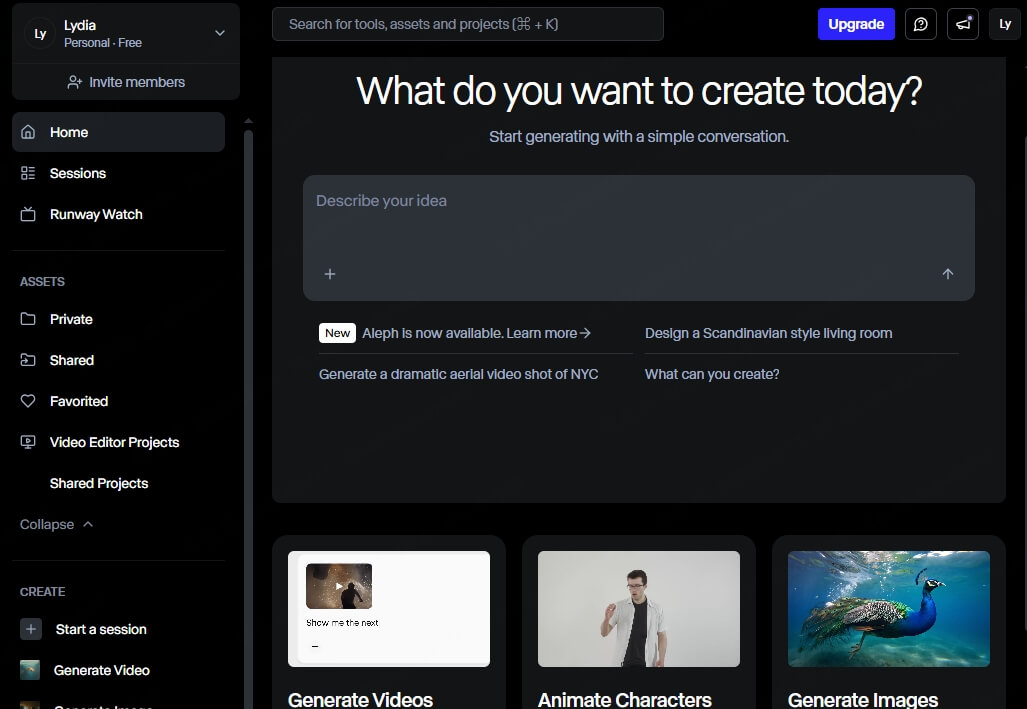The height and width of the screenshot is (709, 1027).
Task: Click the sidebar scrollbar
Action: pyautogui.click(x=248, y=419)
